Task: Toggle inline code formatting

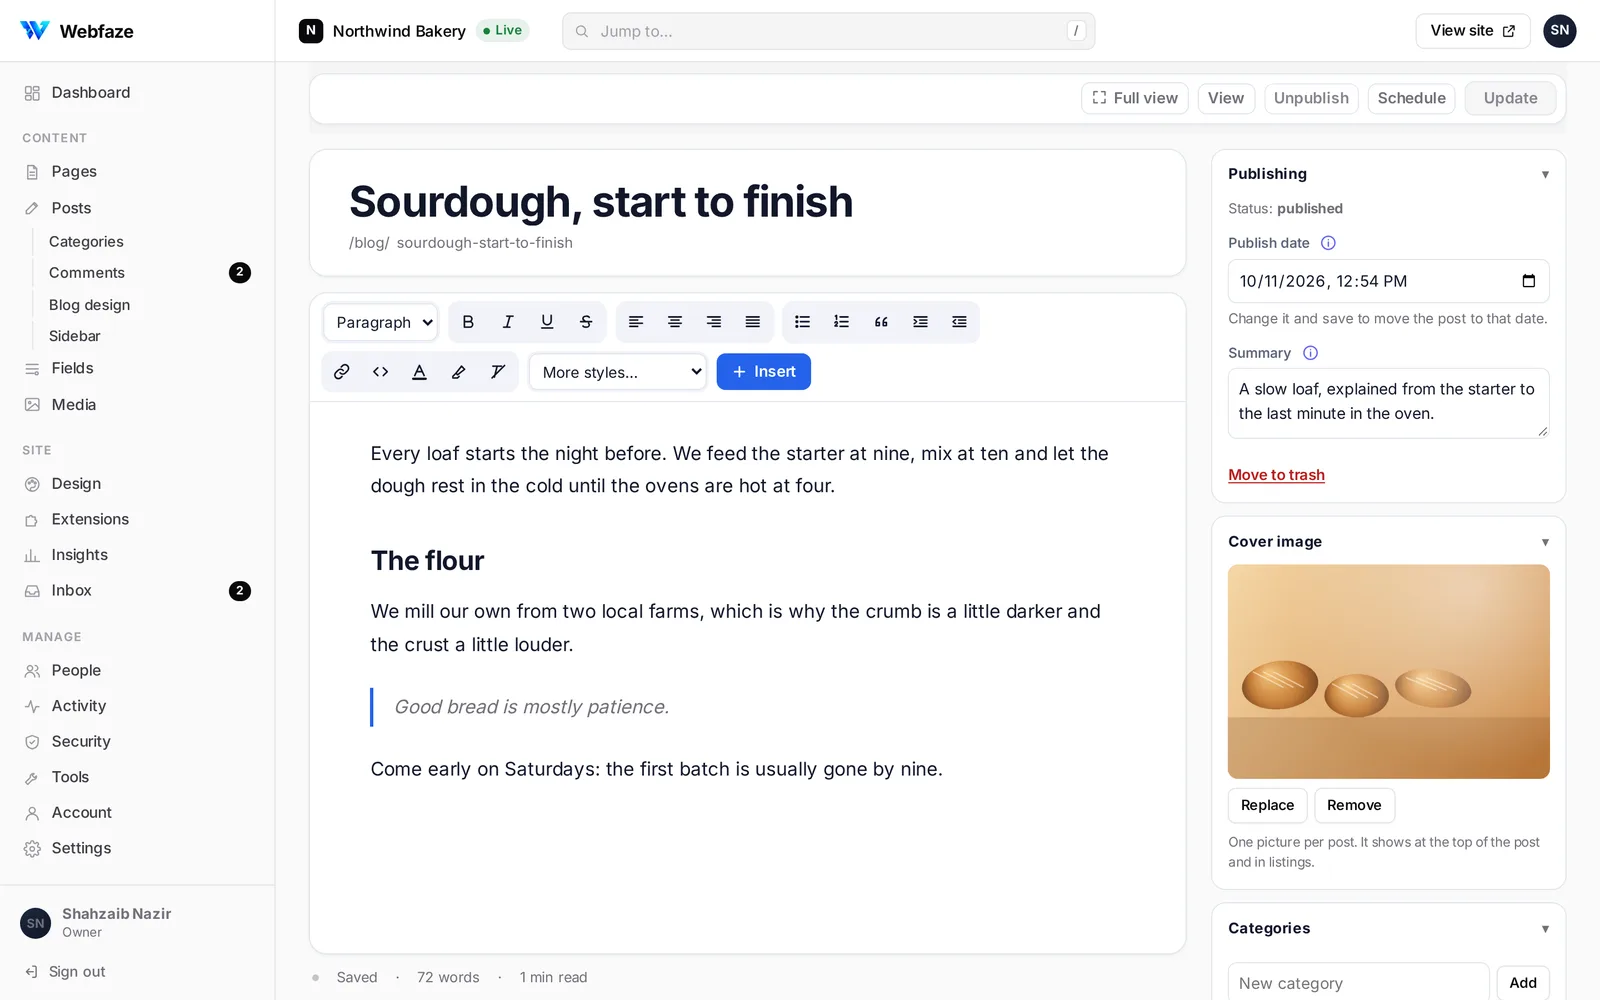Action: coord(381,372)
